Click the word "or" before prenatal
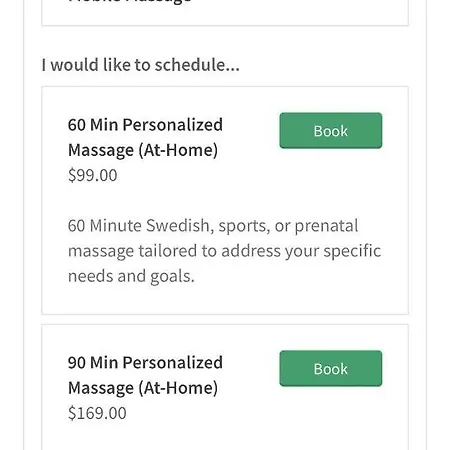450x450 pixels. 282,226
